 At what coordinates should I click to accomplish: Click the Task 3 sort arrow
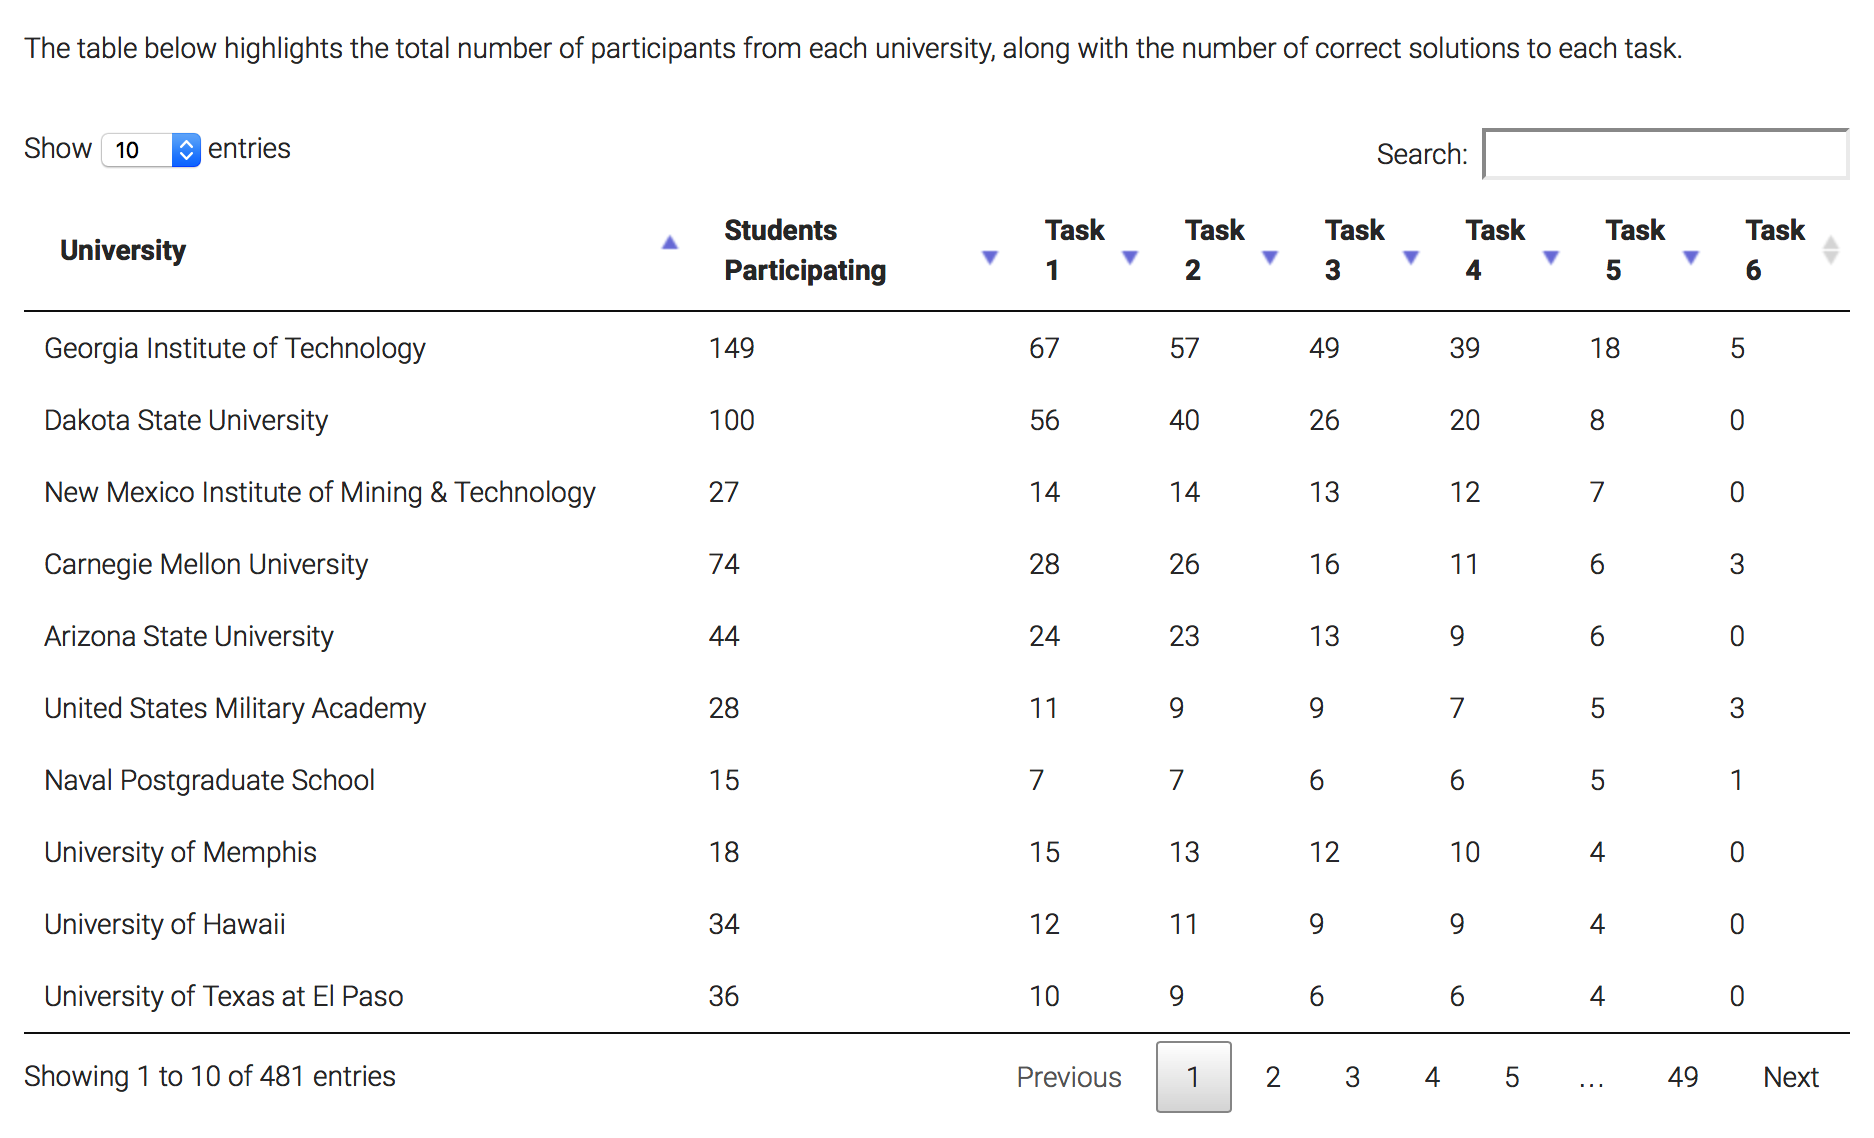[1411, 257]
